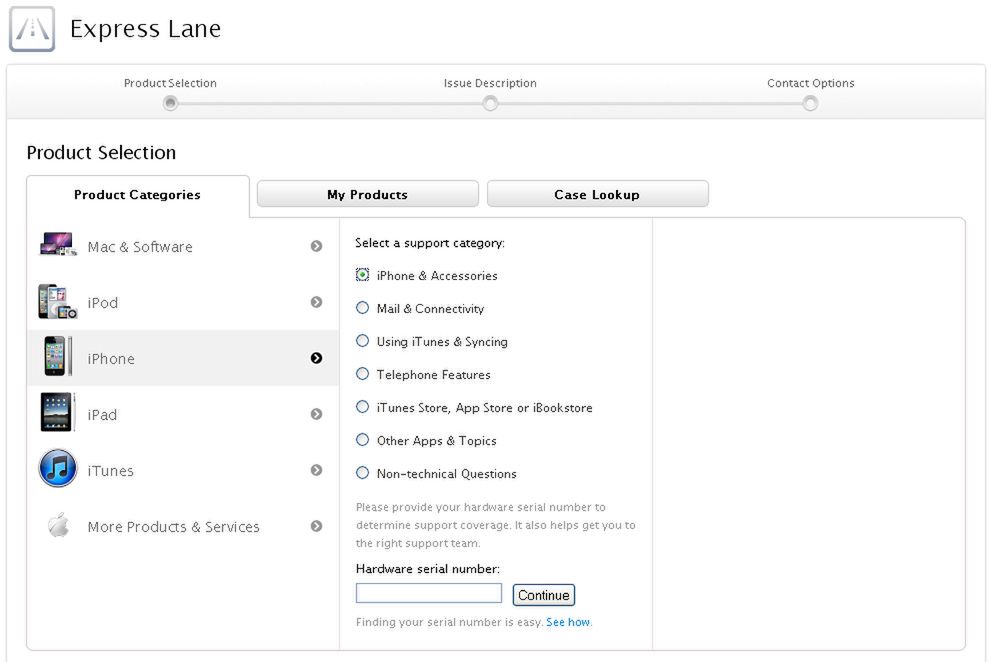Expand the Mac & Software category arrow
The image size is (992, 662).
pos(316,245)
